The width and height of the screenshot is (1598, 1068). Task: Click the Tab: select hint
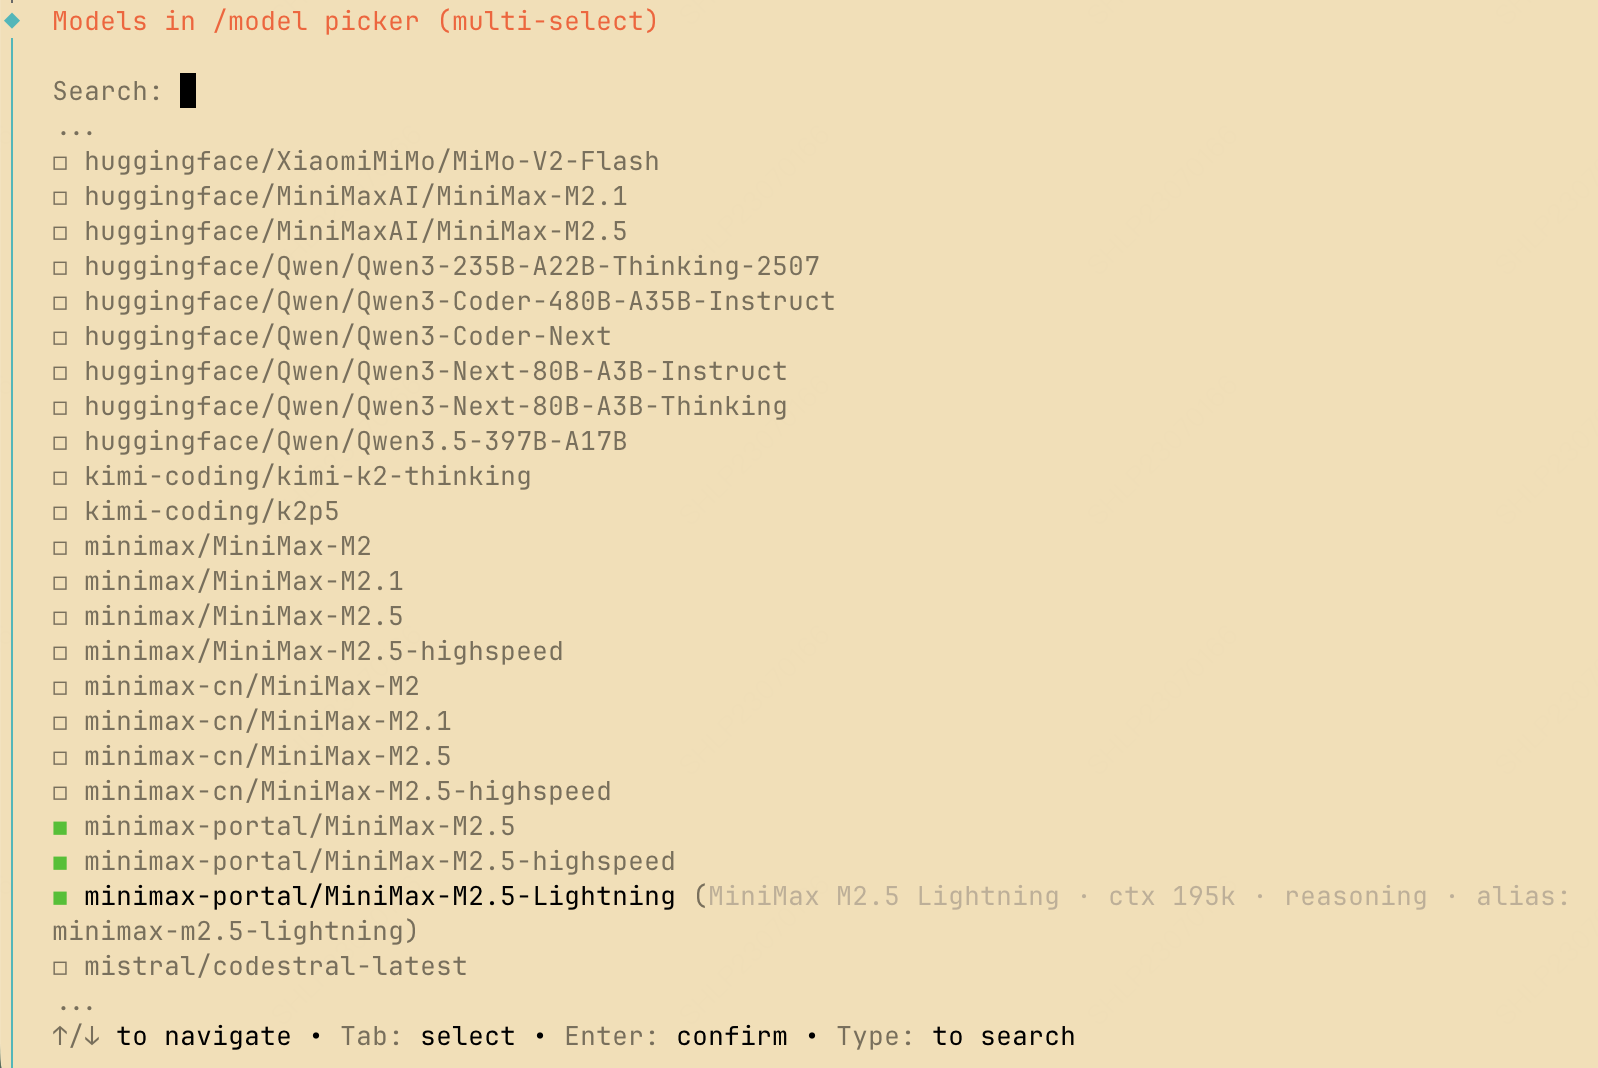[430, 1036]
